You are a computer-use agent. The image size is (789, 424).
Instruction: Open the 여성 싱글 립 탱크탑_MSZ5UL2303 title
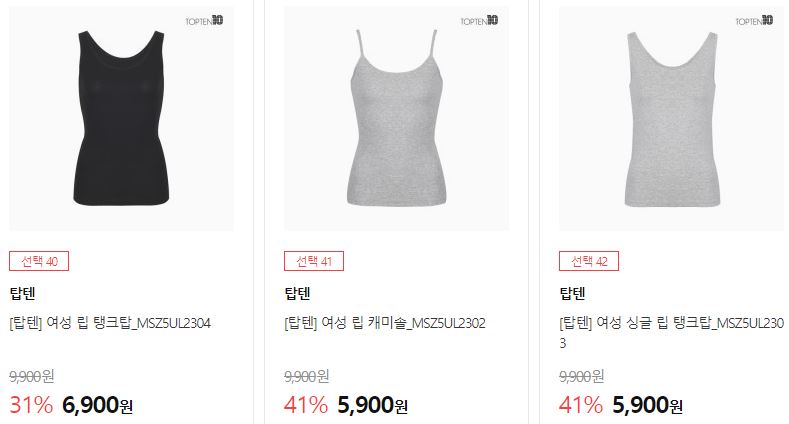point(672,333)
